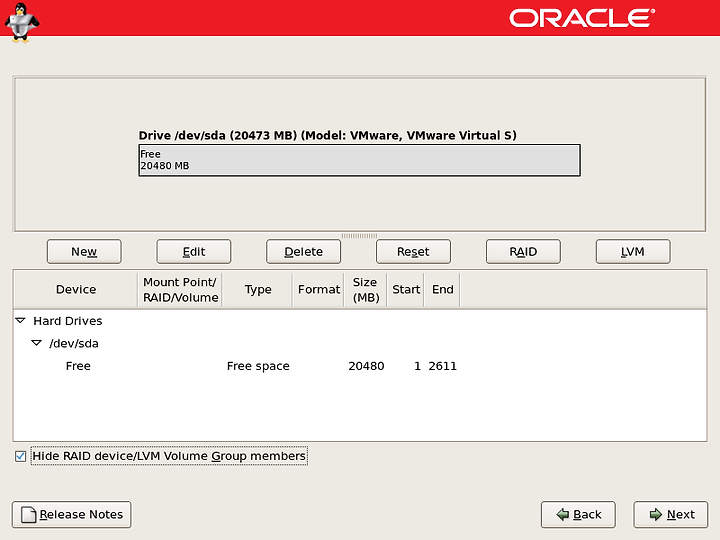This screenshot has width=720, height=540.
Task: Select the Free 20480 MB disk graphic
Action: pyautogui.click(x=360, y=160)
